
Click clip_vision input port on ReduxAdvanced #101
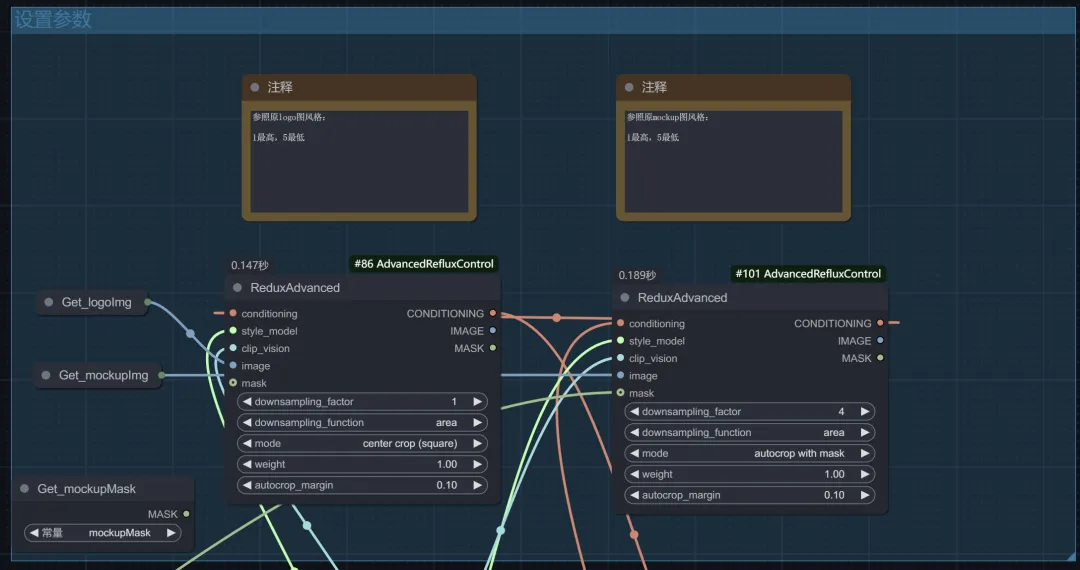point(621,358)
